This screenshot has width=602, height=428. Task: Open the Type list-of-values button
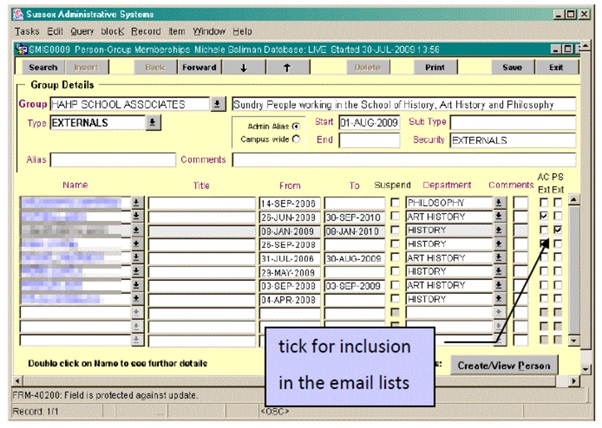pyautogui.click(x=152, y=122)
